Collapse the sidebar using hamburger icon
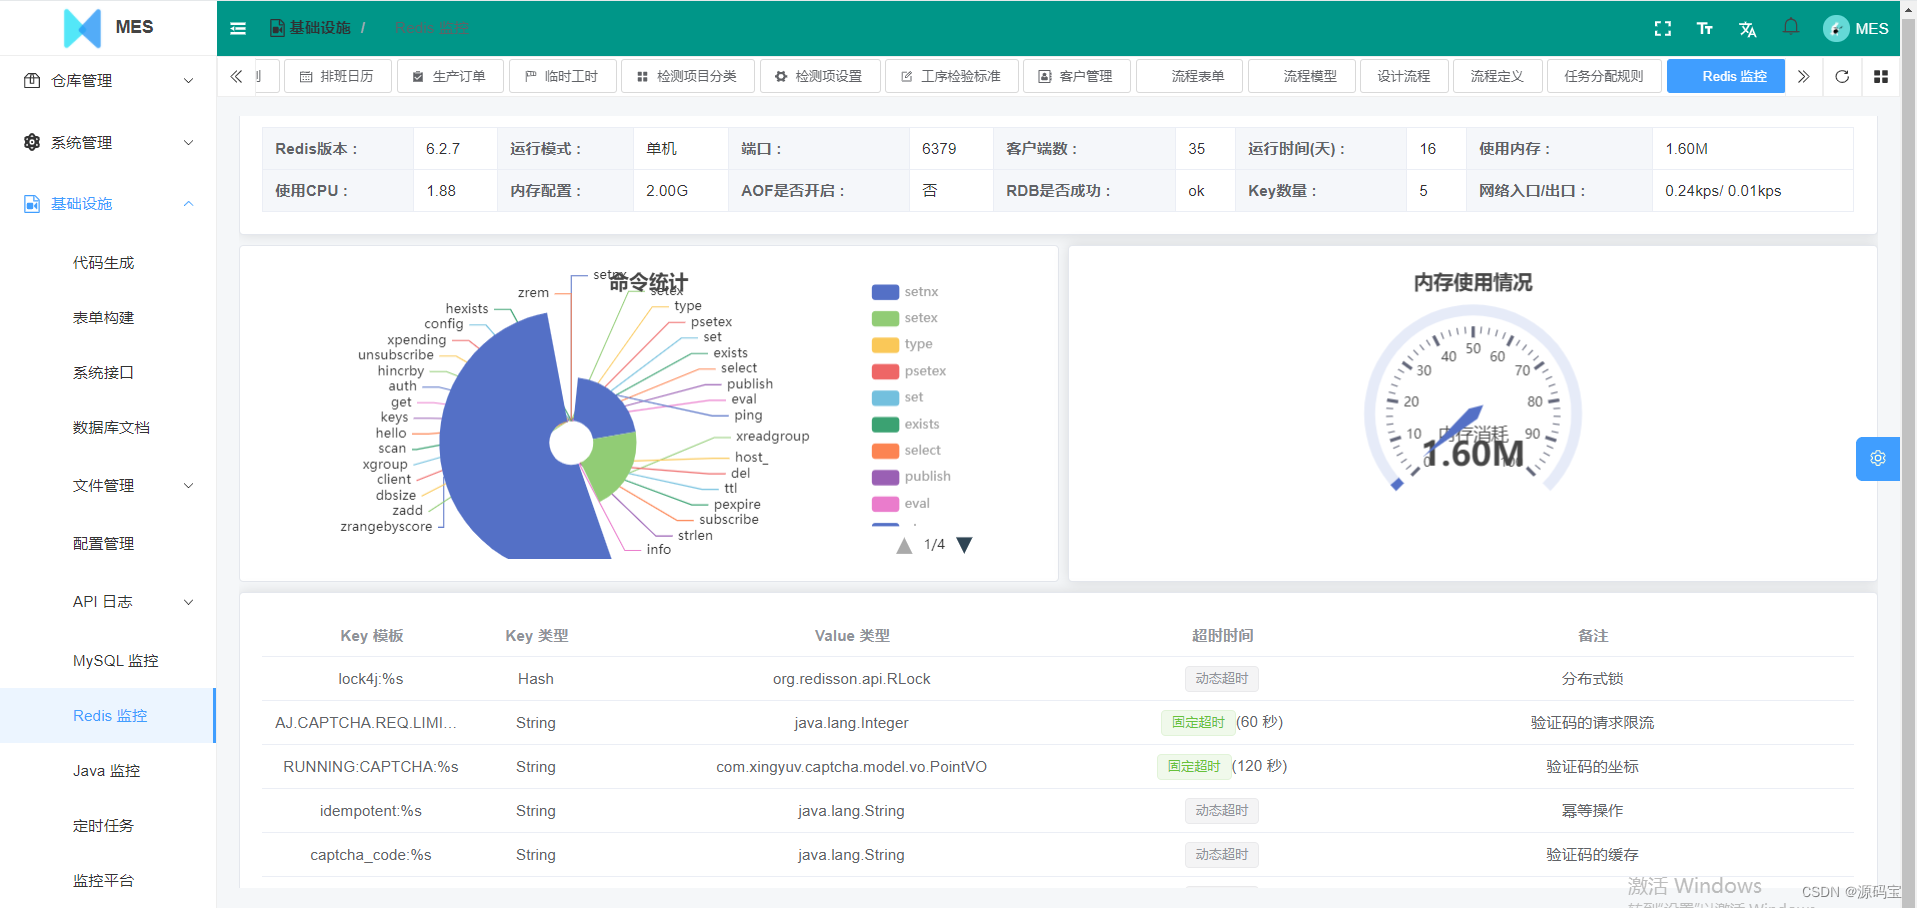 pos(238,28)
